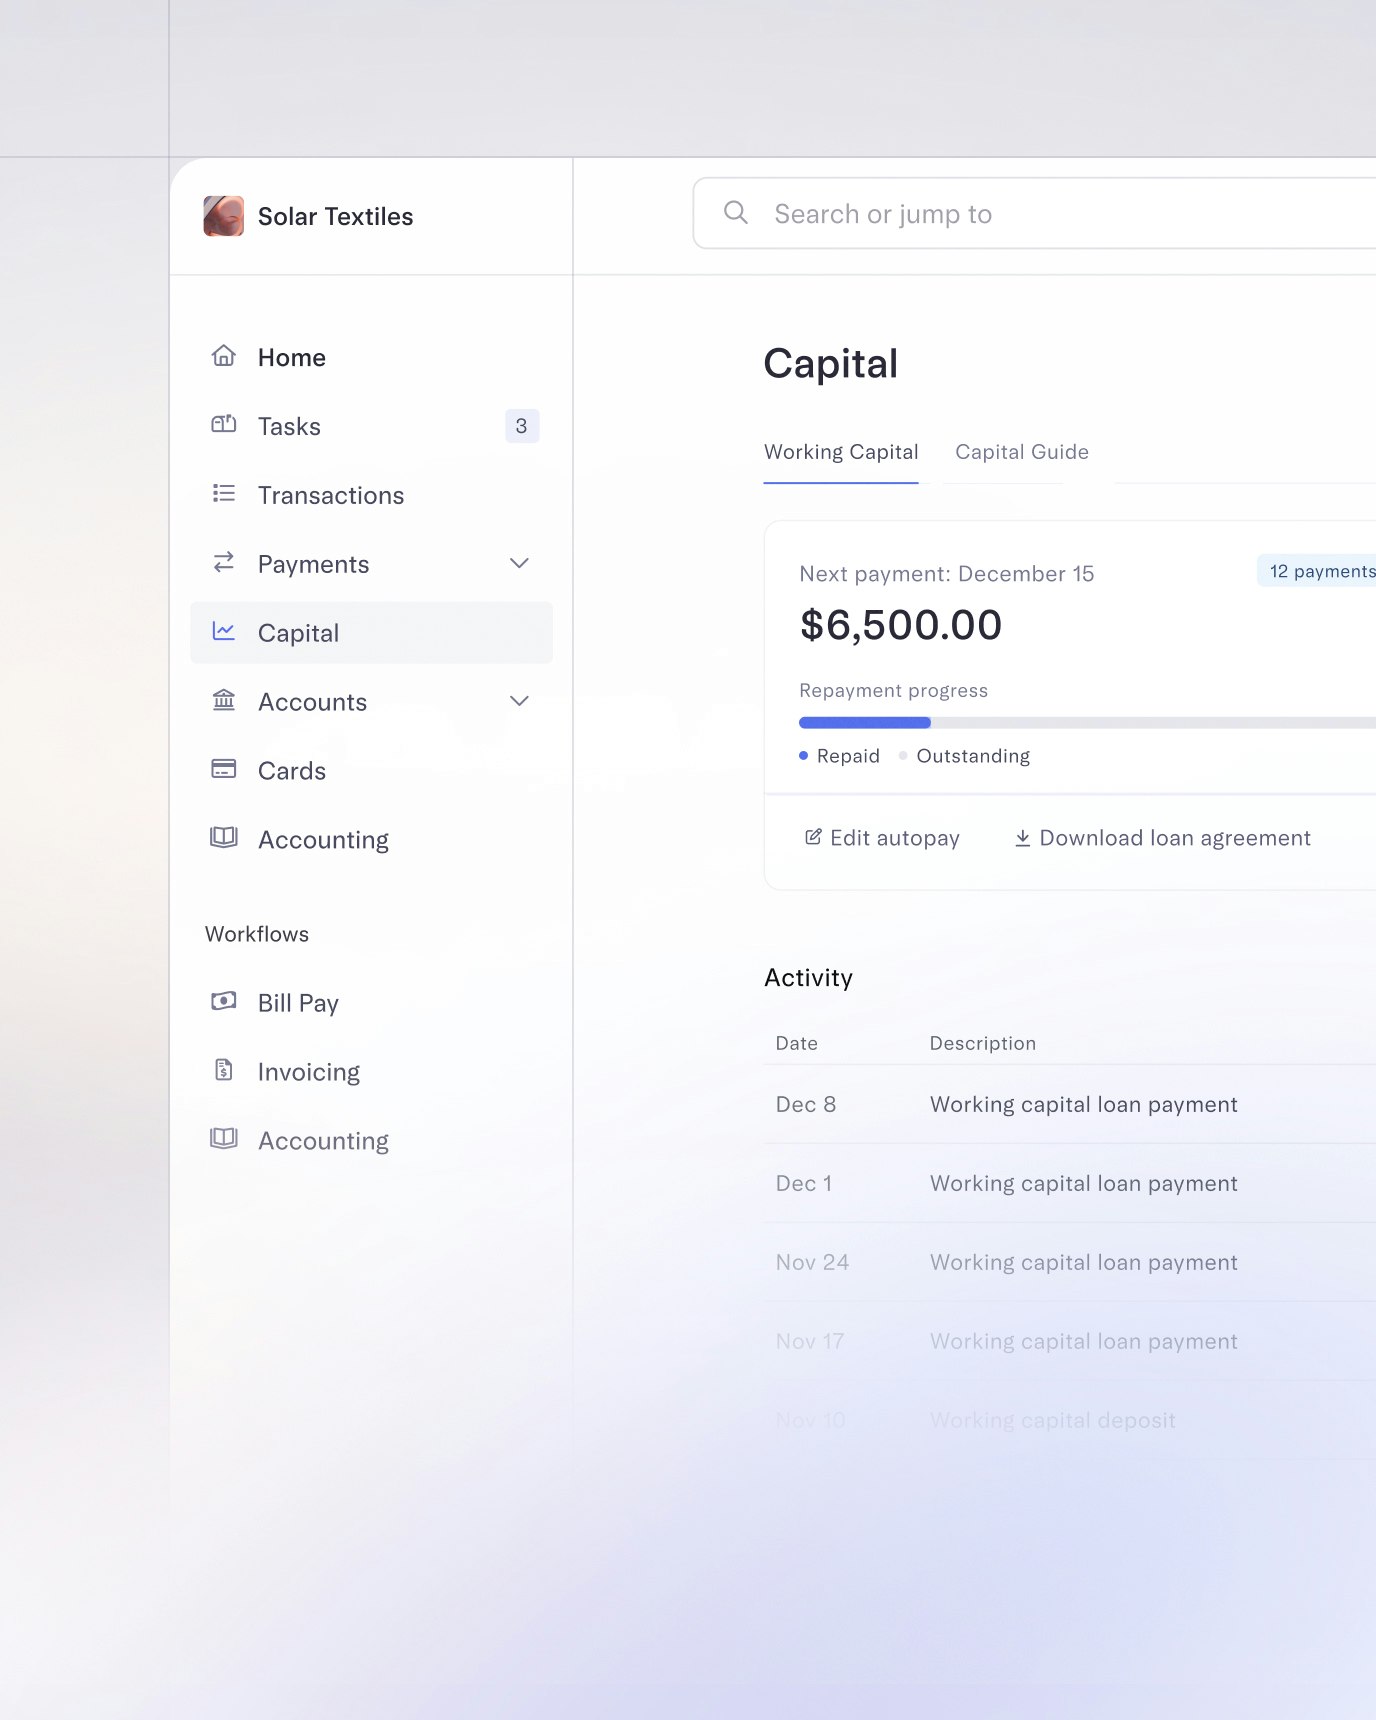
Task: Click Edit autopay
Action: click(x=882, y=838)
